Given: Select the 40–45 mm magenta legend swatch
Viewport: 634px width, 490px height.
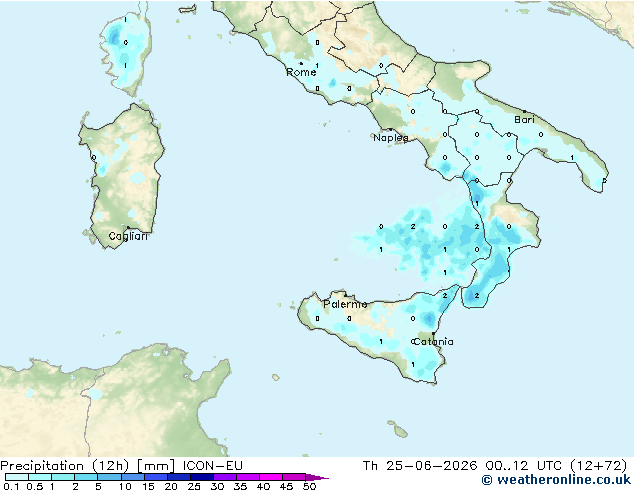Looking at the screenshot, I should click(271, 477).
